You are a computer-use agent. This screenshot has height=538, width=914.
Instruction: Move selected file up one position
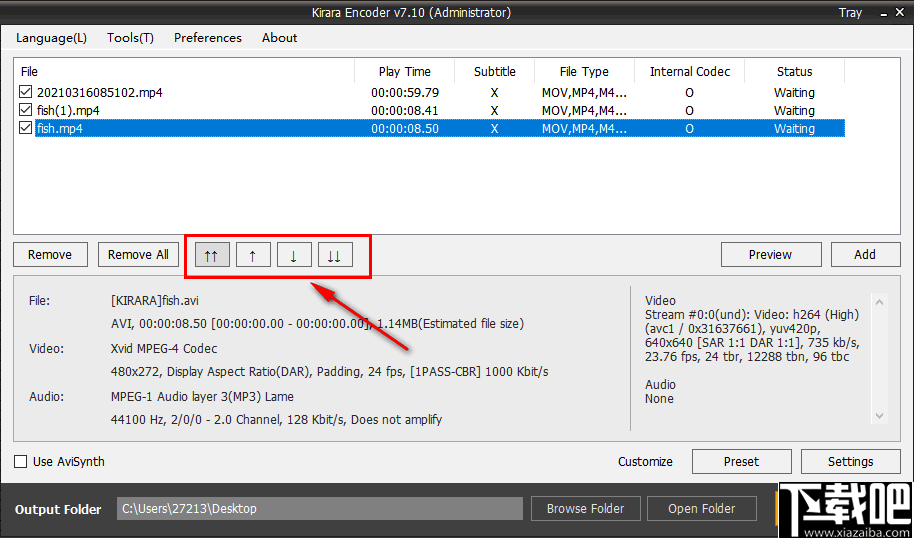click(253, 255)
